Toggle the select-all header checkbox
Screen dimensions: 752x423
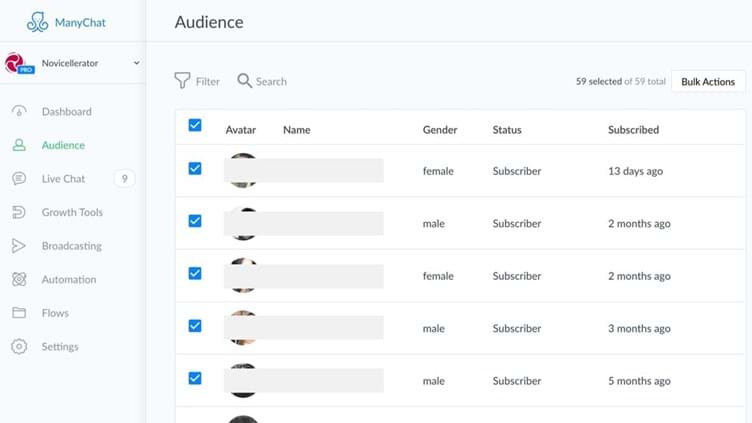pos(195,125)
